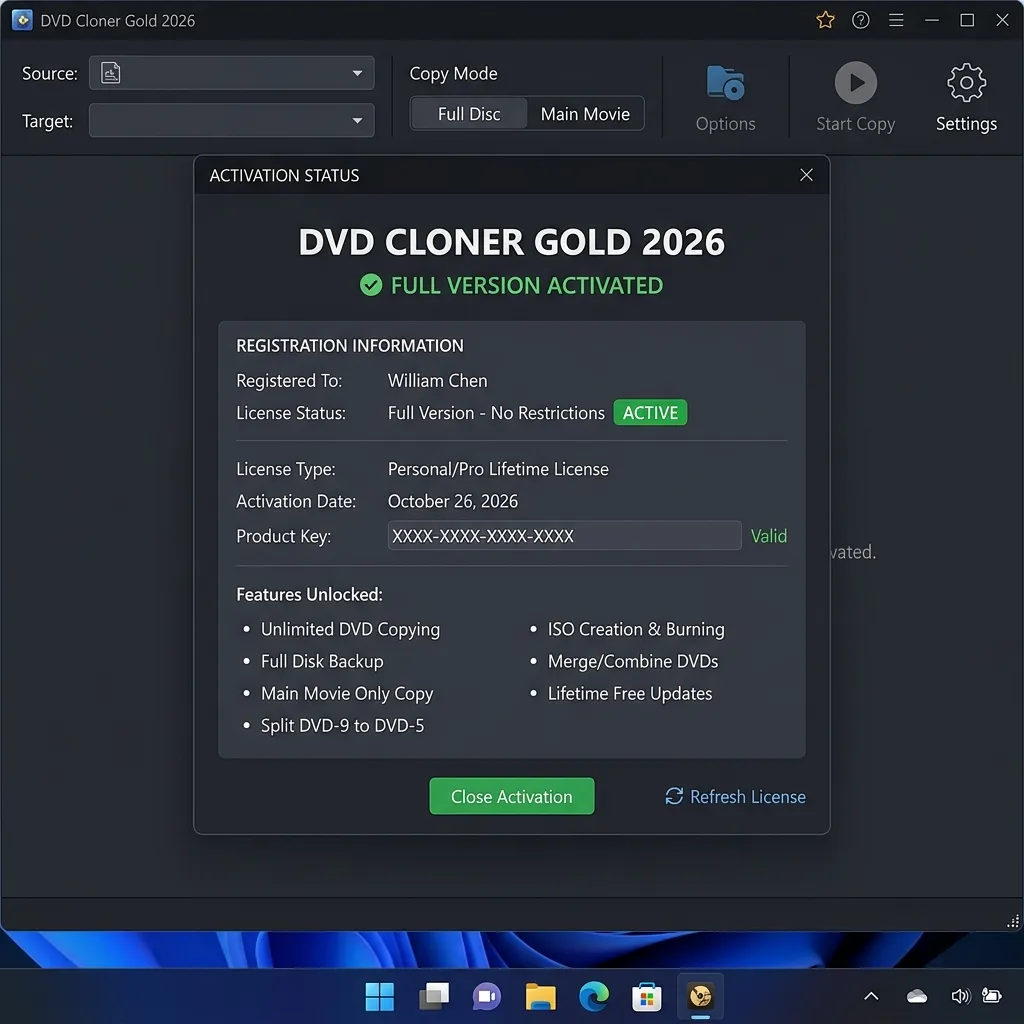The width and height of the screenshot is (1024, 1024).
Task: Show hidden system tray icons chevron
Action: point(871,996)
